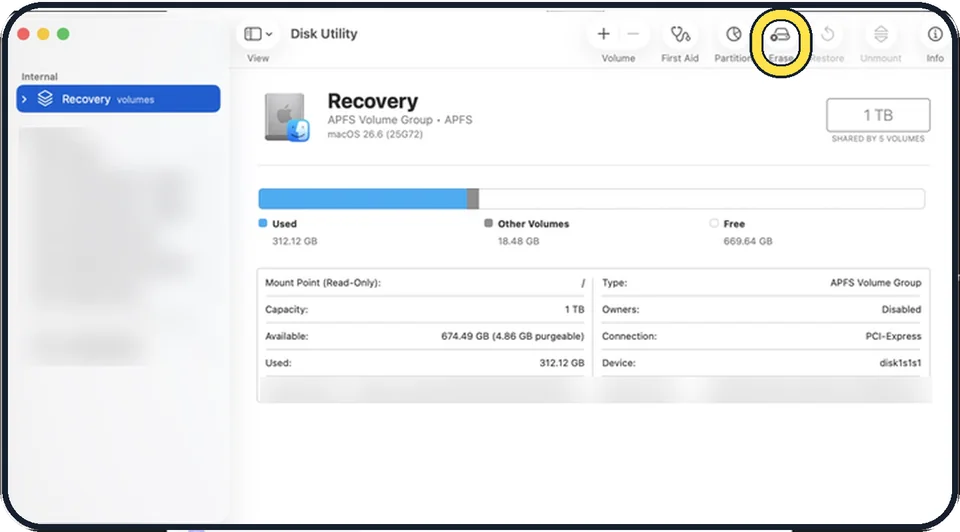
Task: Click the '669.64 GB' free value
Action: click(748, 241)
